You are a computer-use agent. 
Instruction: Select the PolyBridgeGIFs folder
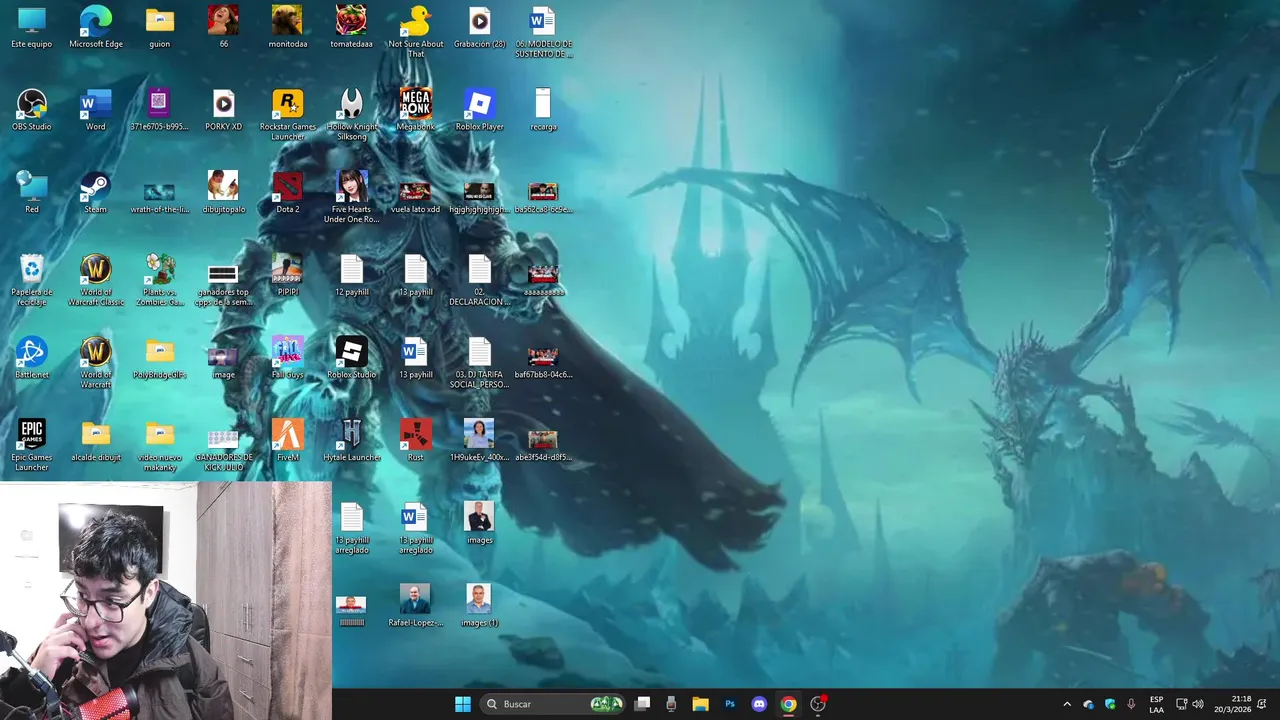pos(160,358)
